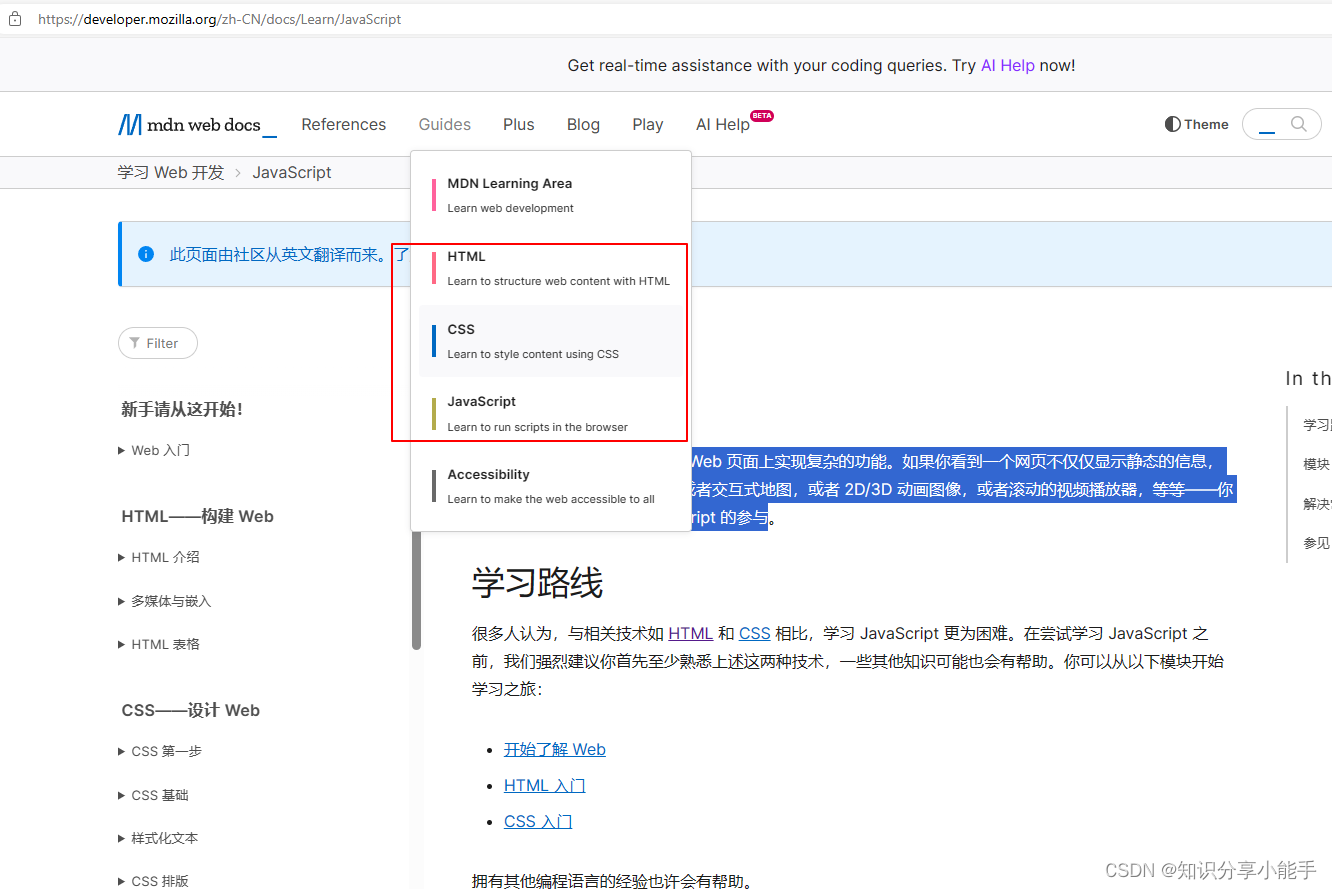Click the 学习 Web 开发 breadcrumb
The height and width of the screenshot is (889, 1332).
point(171,172)
